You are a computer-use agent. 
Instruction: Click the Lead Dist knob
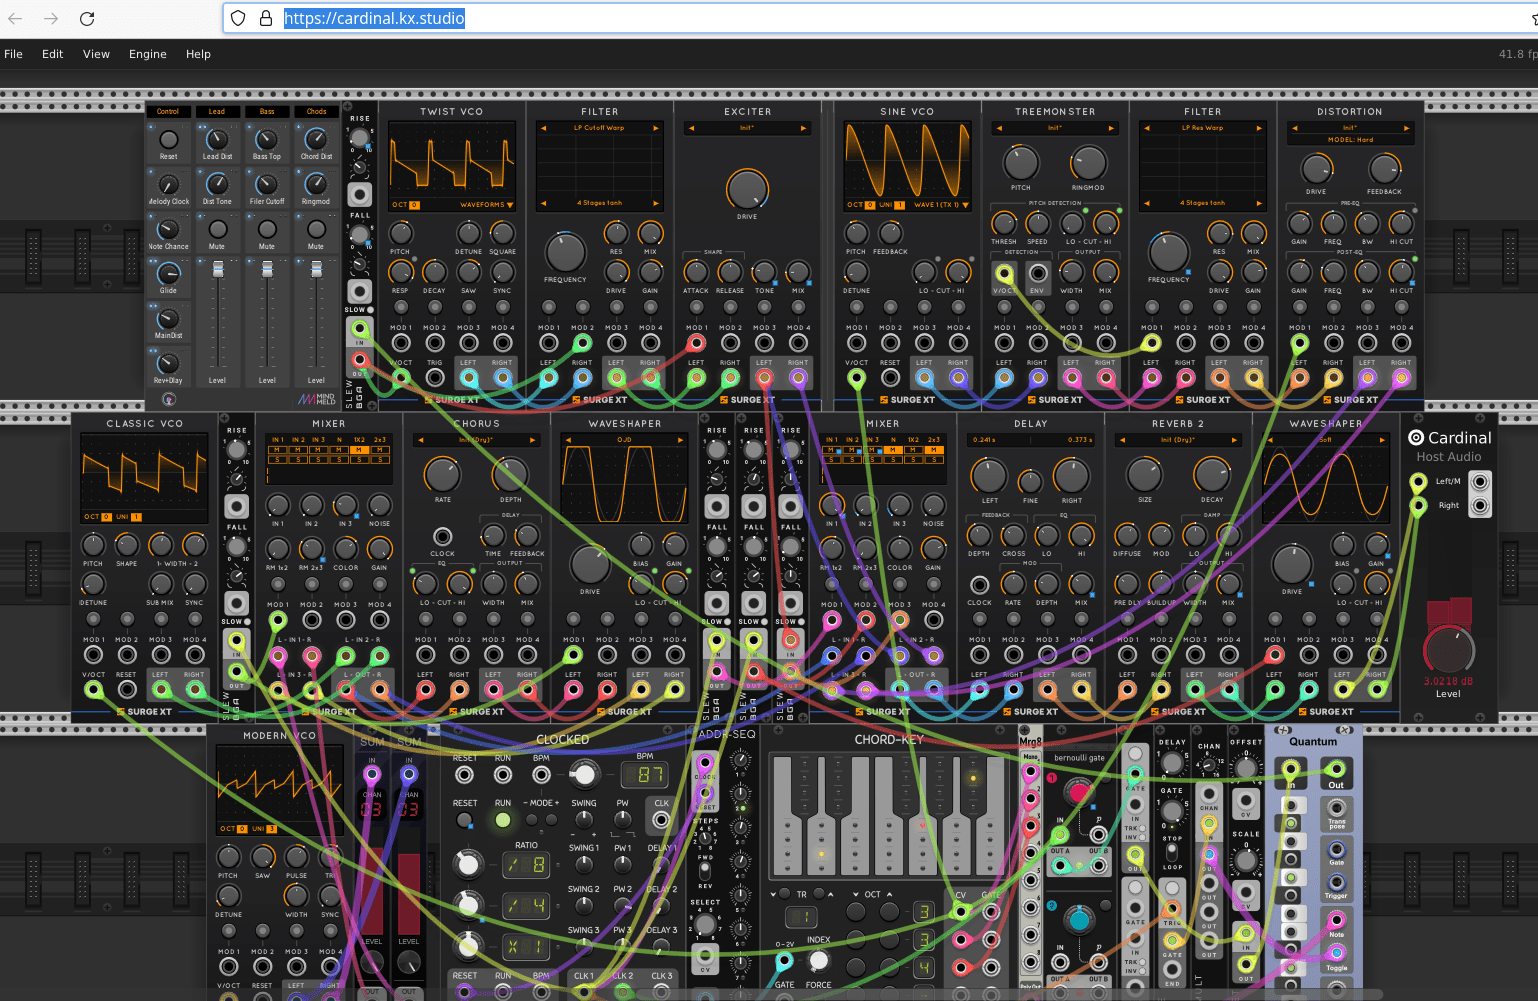217,139
